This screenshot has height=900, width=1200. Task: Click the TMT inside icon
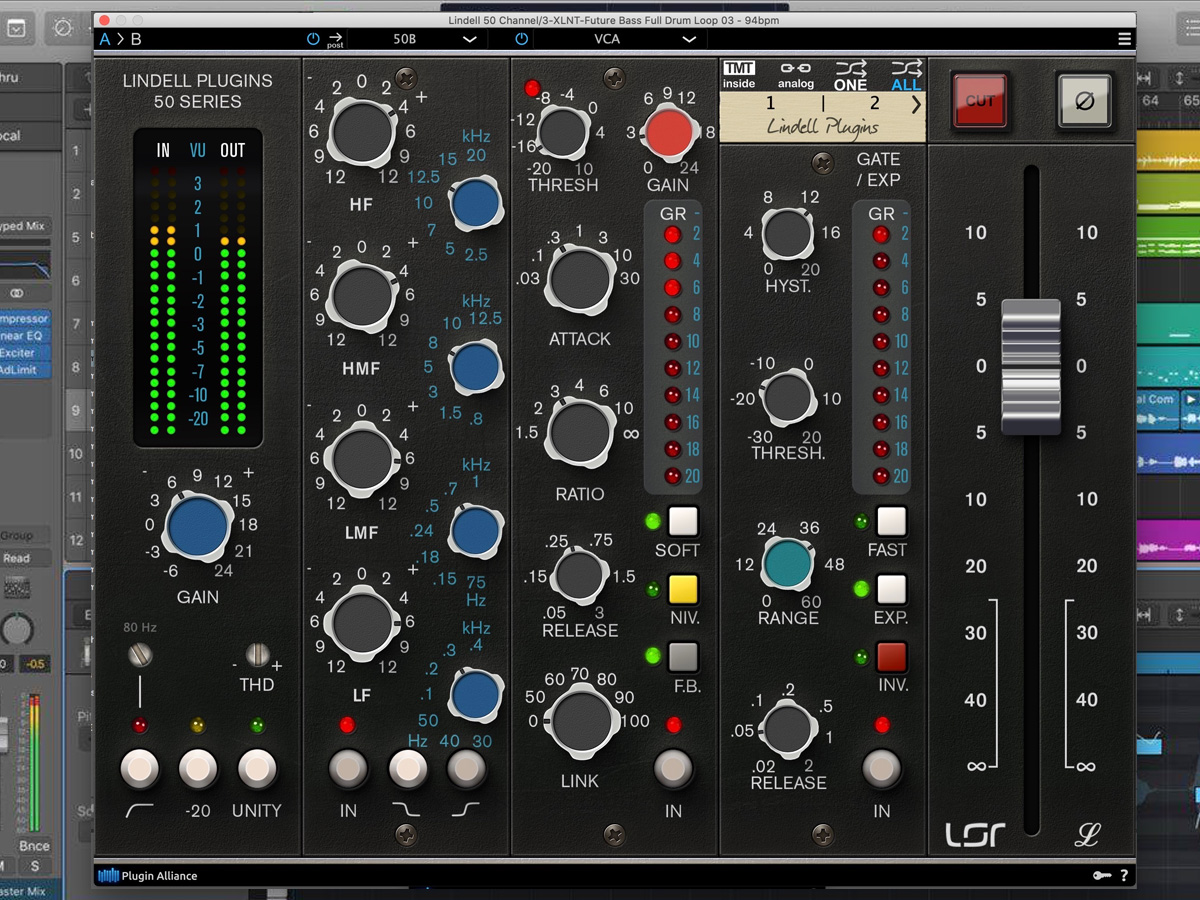(738, 76)
